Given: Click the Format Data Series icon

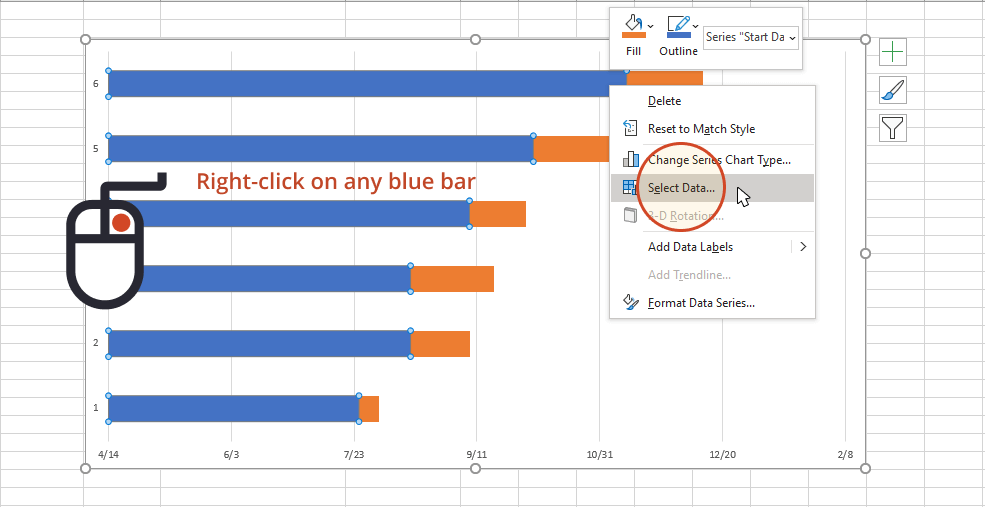Looking at the screenshot, I should pos(630,302).
